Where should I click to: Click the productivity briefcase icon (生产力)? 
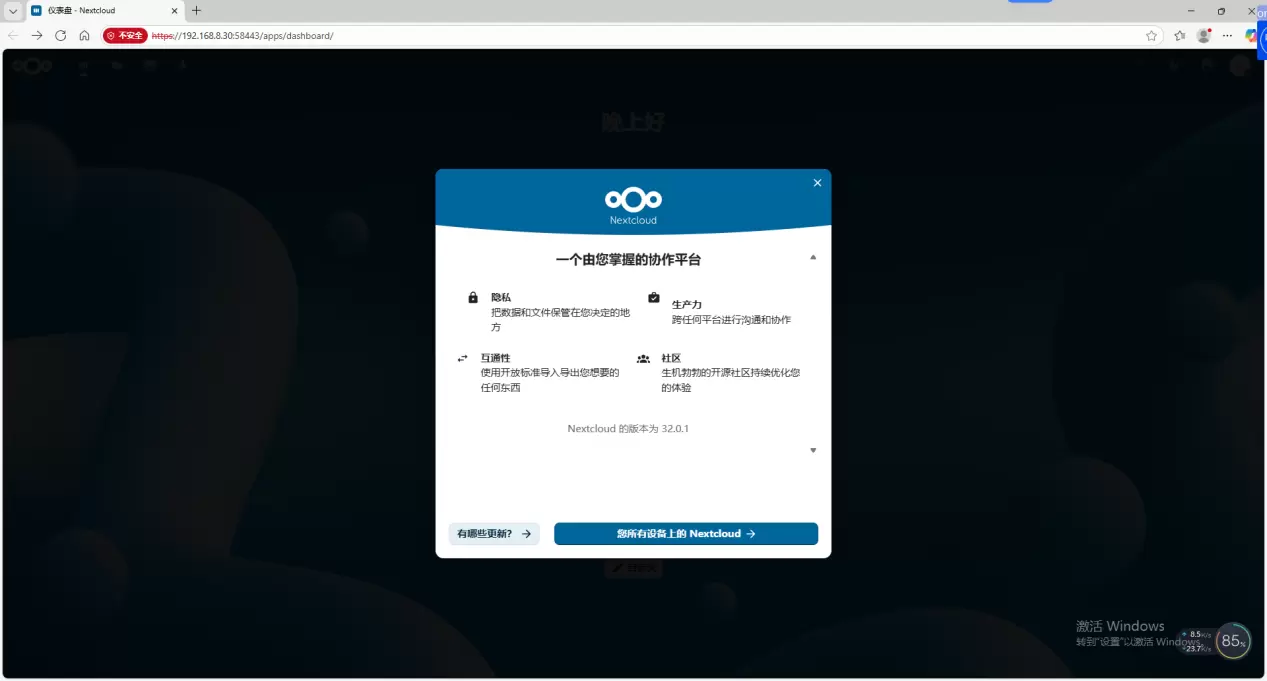click(x=654, y=298)
